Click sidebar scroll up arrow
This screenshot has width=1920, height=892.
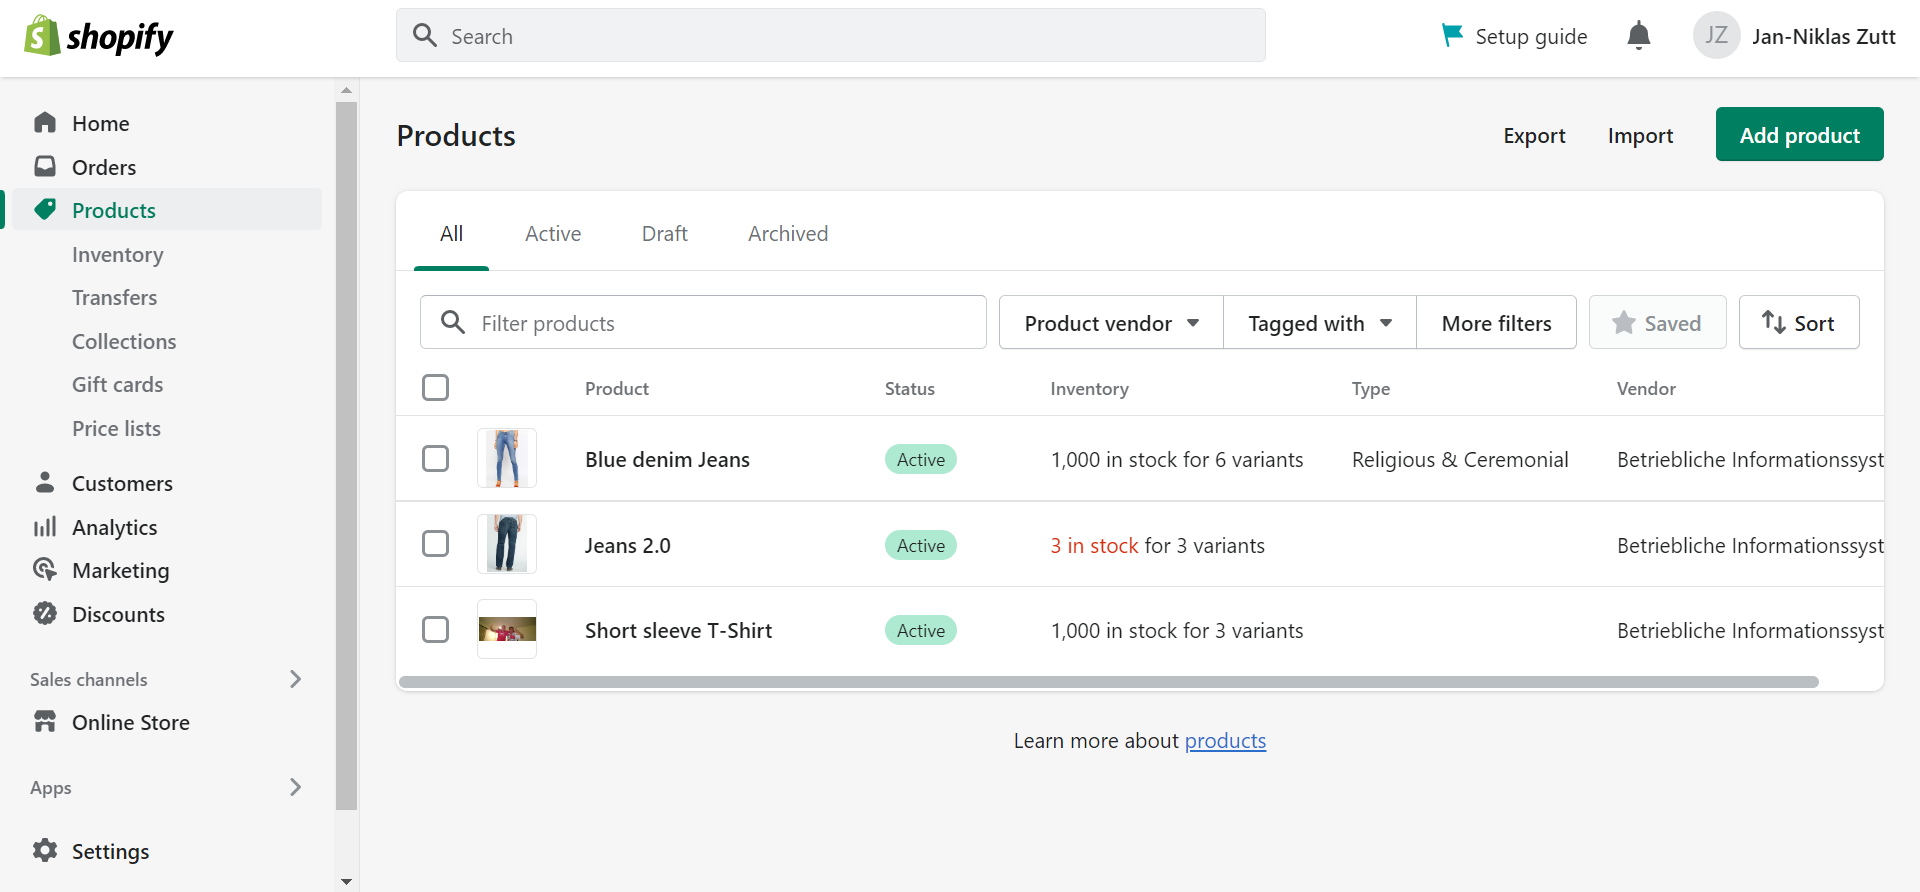click(x=346, y=90)
